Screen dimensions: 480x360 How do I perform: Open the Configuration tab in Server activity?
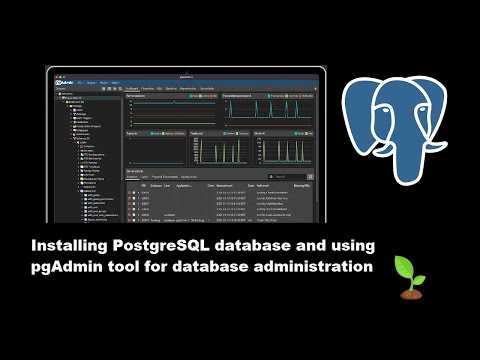(x=189, y=177)
